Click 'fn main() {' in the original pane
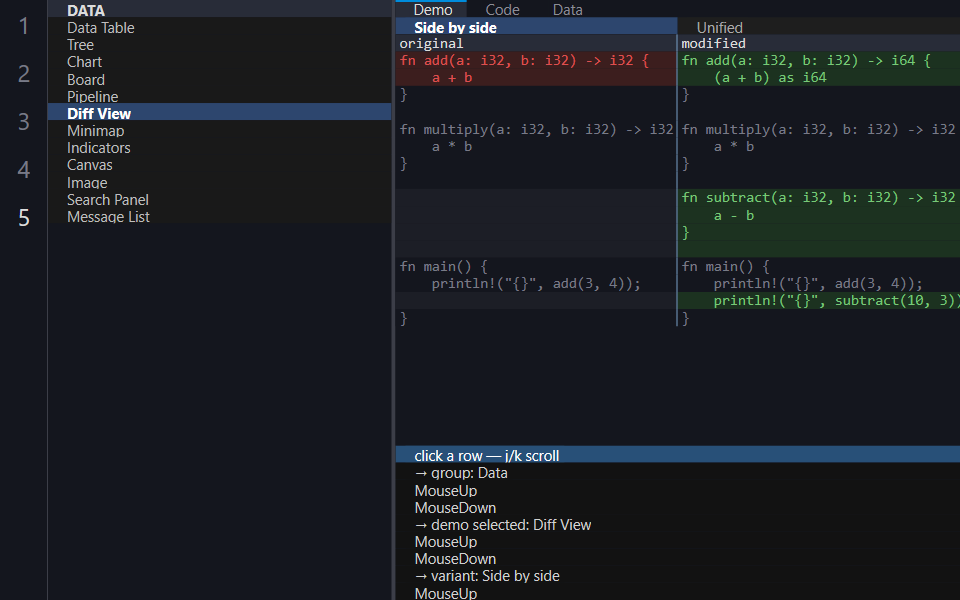 pyautogui.click(x=536, y=266)
